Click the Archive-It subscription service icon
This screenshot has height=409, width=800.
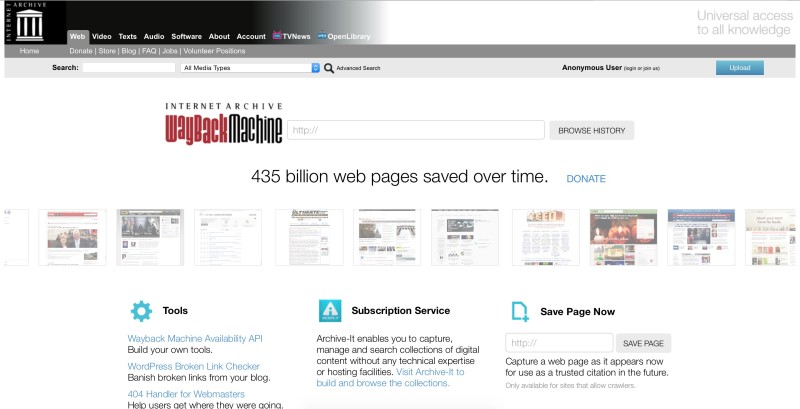click(330, 311)
